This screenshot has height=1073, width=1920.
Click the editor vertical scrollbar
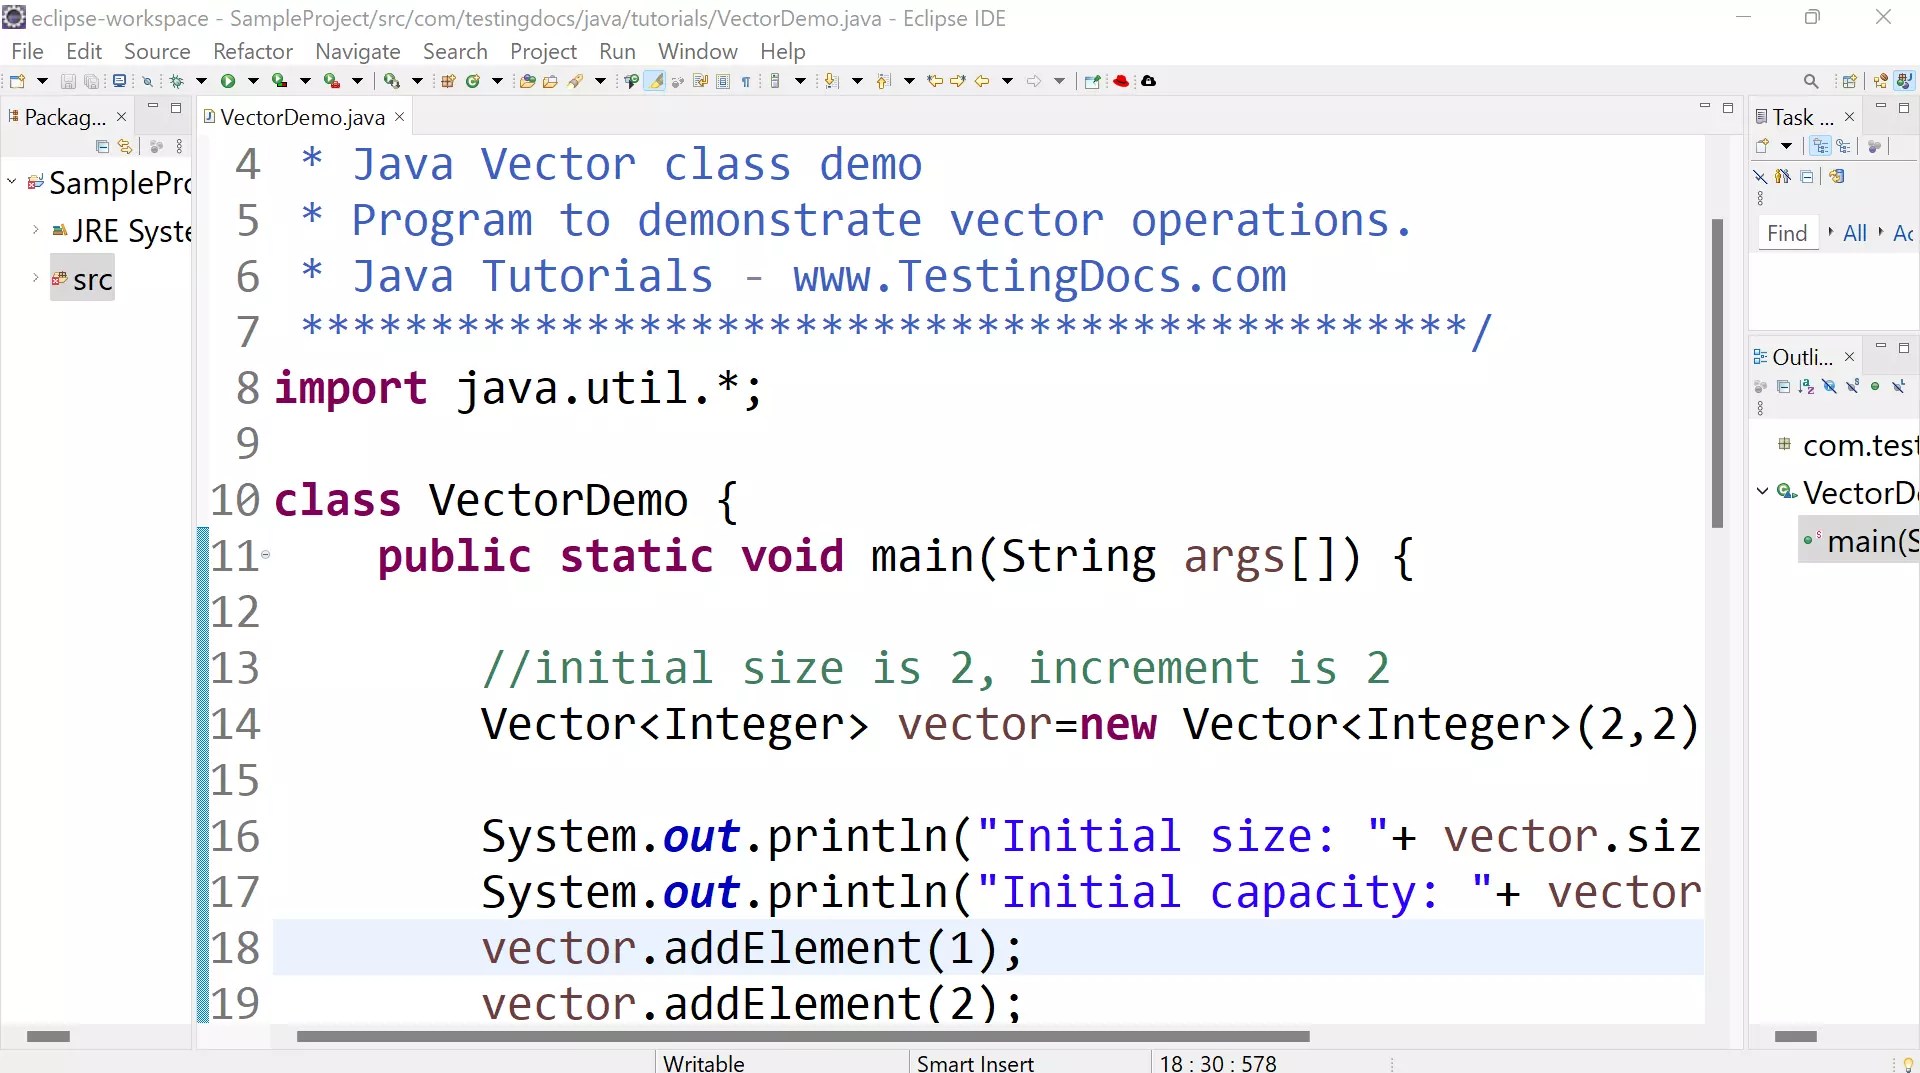click(x=1717, y=373)
